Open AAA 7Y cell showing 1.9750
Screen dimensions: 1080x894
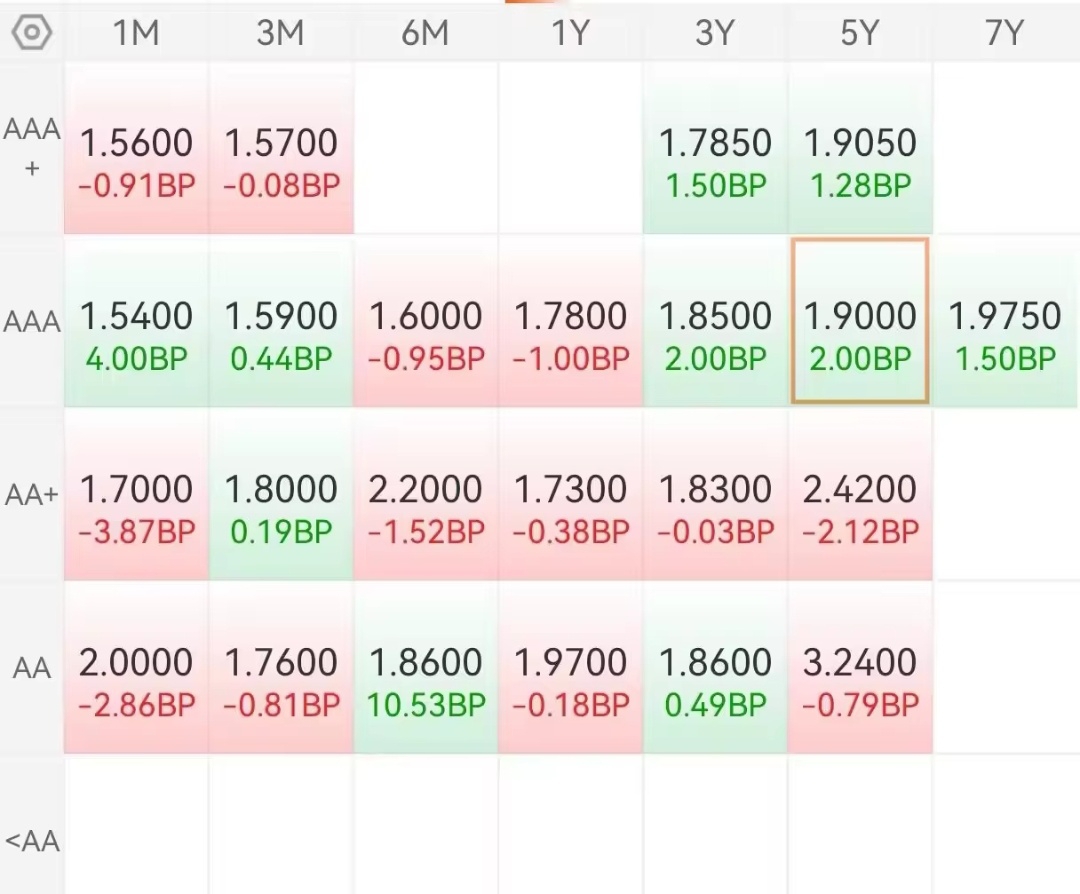point(1006,321)
